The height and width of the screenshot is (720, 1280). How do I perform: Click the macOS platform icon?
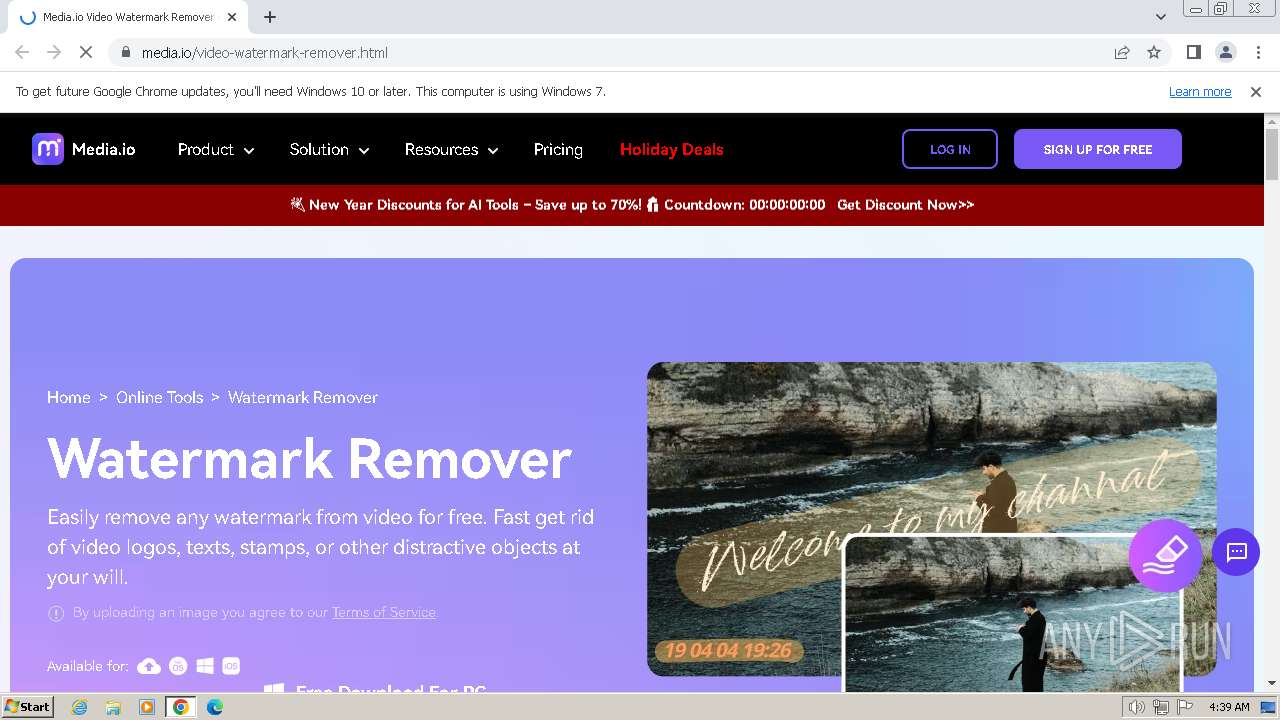coord(178,666)
